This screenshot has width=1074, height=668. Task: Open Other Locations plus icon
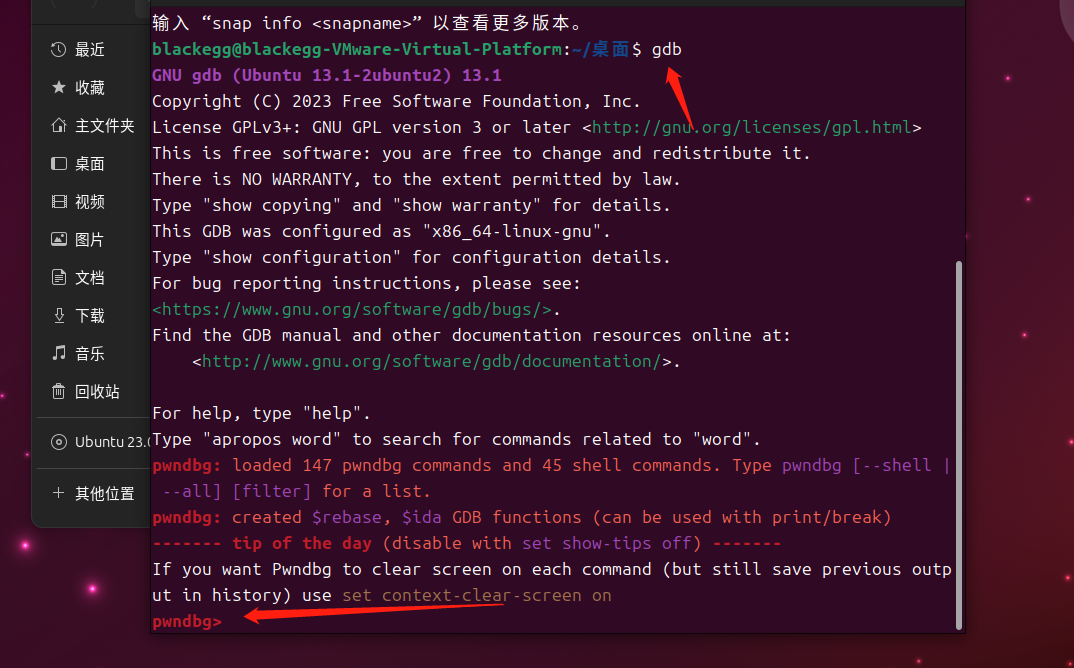[x=59, y=493]
